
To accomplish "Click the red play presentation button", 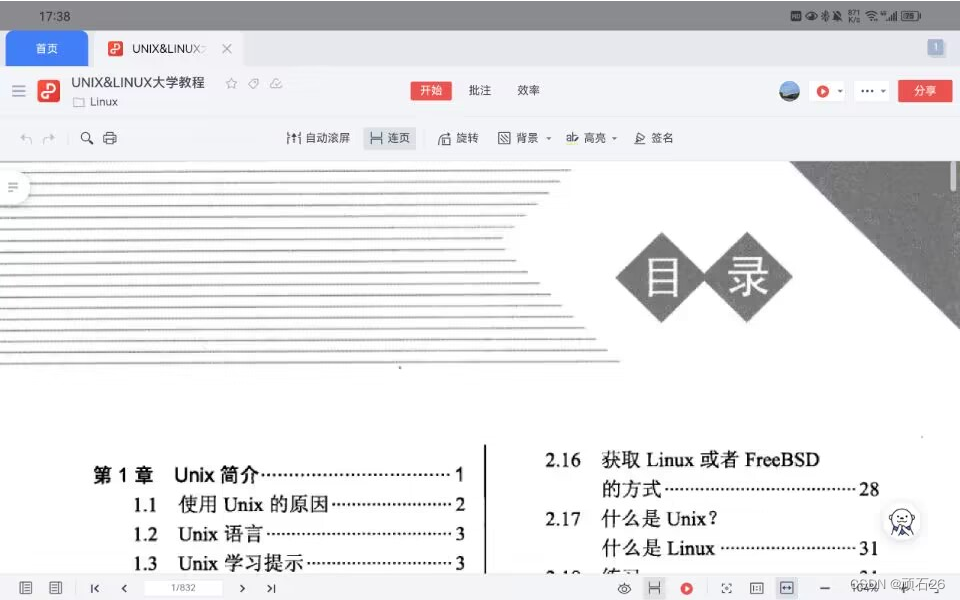I will [x=822, y=91].
